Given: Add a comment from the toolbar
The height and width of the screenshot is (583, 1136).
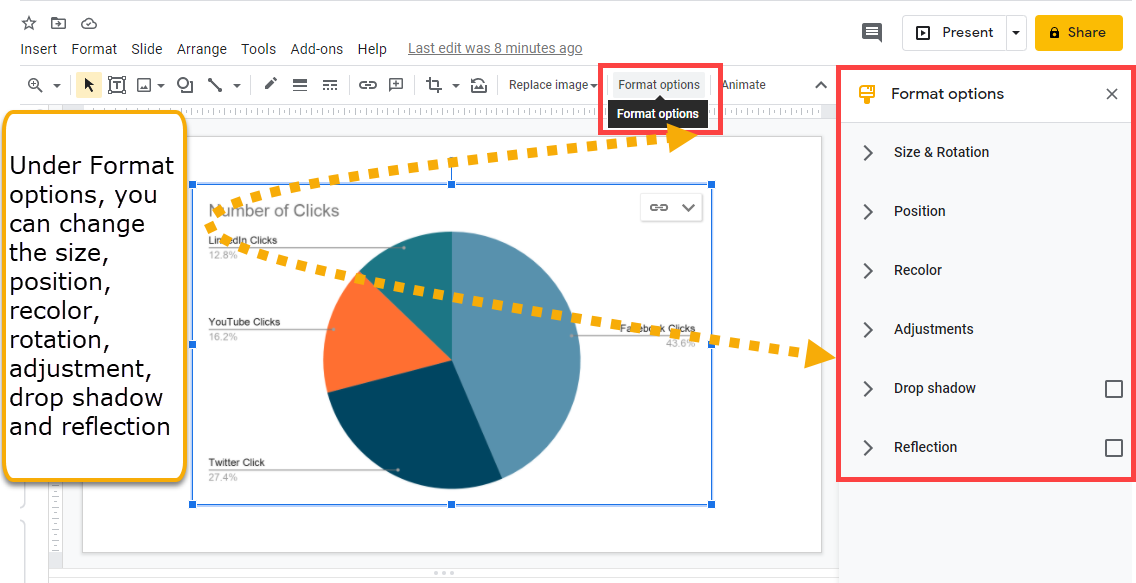Looking at the screenshot, I should click(395, 85).
